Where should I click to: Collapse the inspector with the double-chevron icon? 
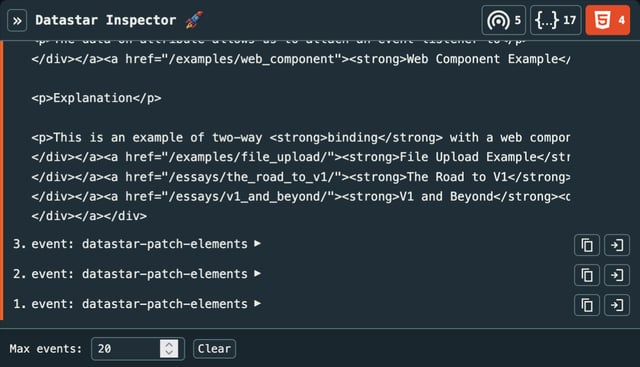click(17, 20)
